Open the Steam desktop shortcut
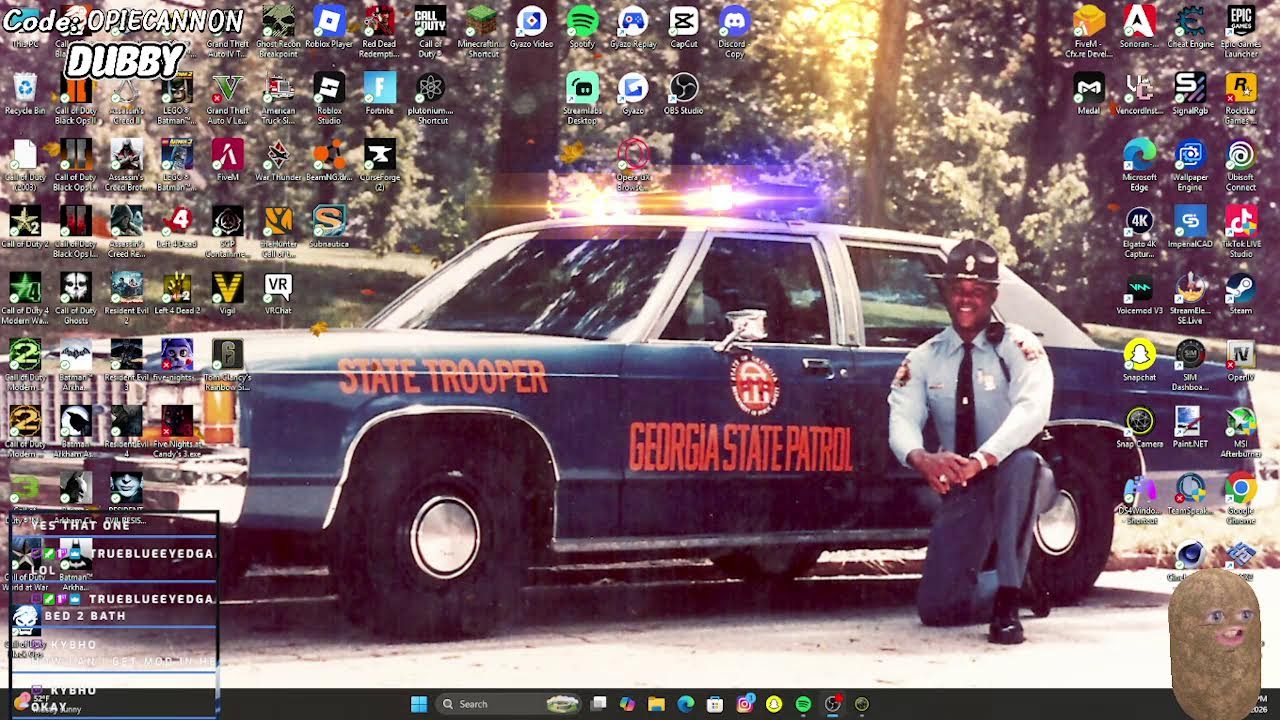Screen dimensions: 1280x720 click(x=1240, y=293)
